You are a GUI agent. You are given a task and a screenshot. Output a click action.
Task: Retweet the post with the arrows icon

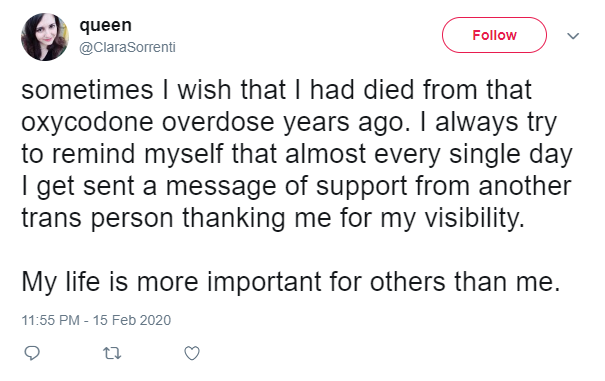pos(112,353)
